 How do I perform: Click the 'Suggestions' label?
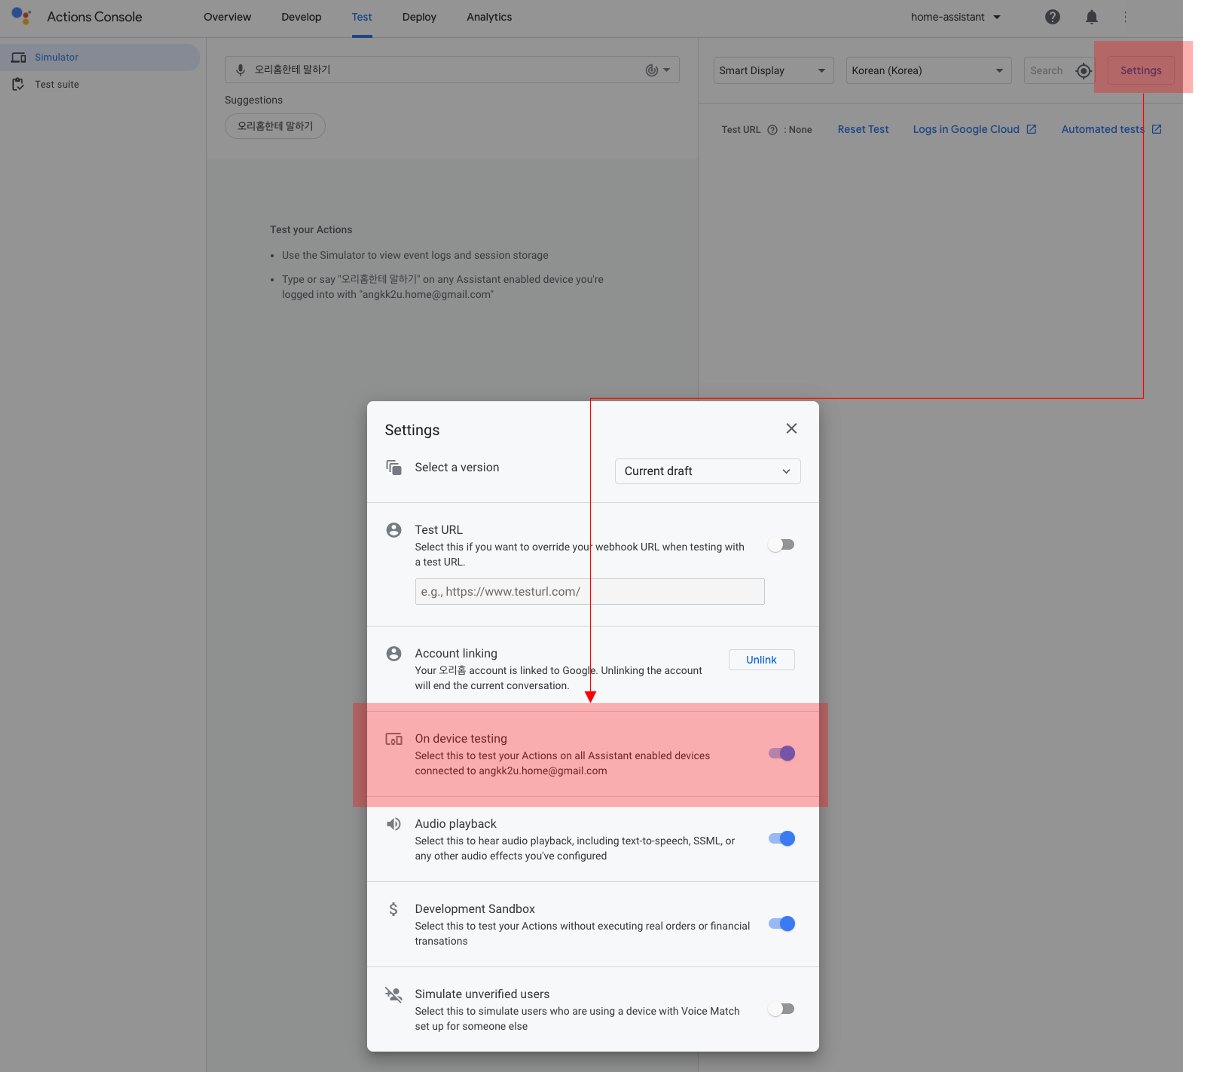coord(254,100)
